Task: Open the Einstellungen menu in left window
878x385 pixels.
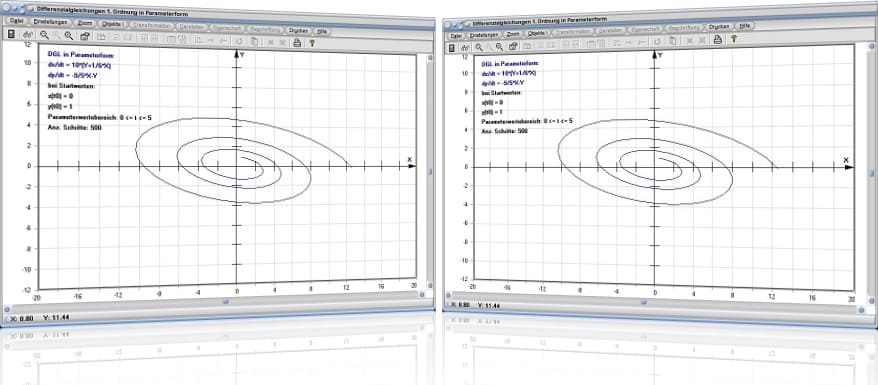Action: [x=50, y=22]
